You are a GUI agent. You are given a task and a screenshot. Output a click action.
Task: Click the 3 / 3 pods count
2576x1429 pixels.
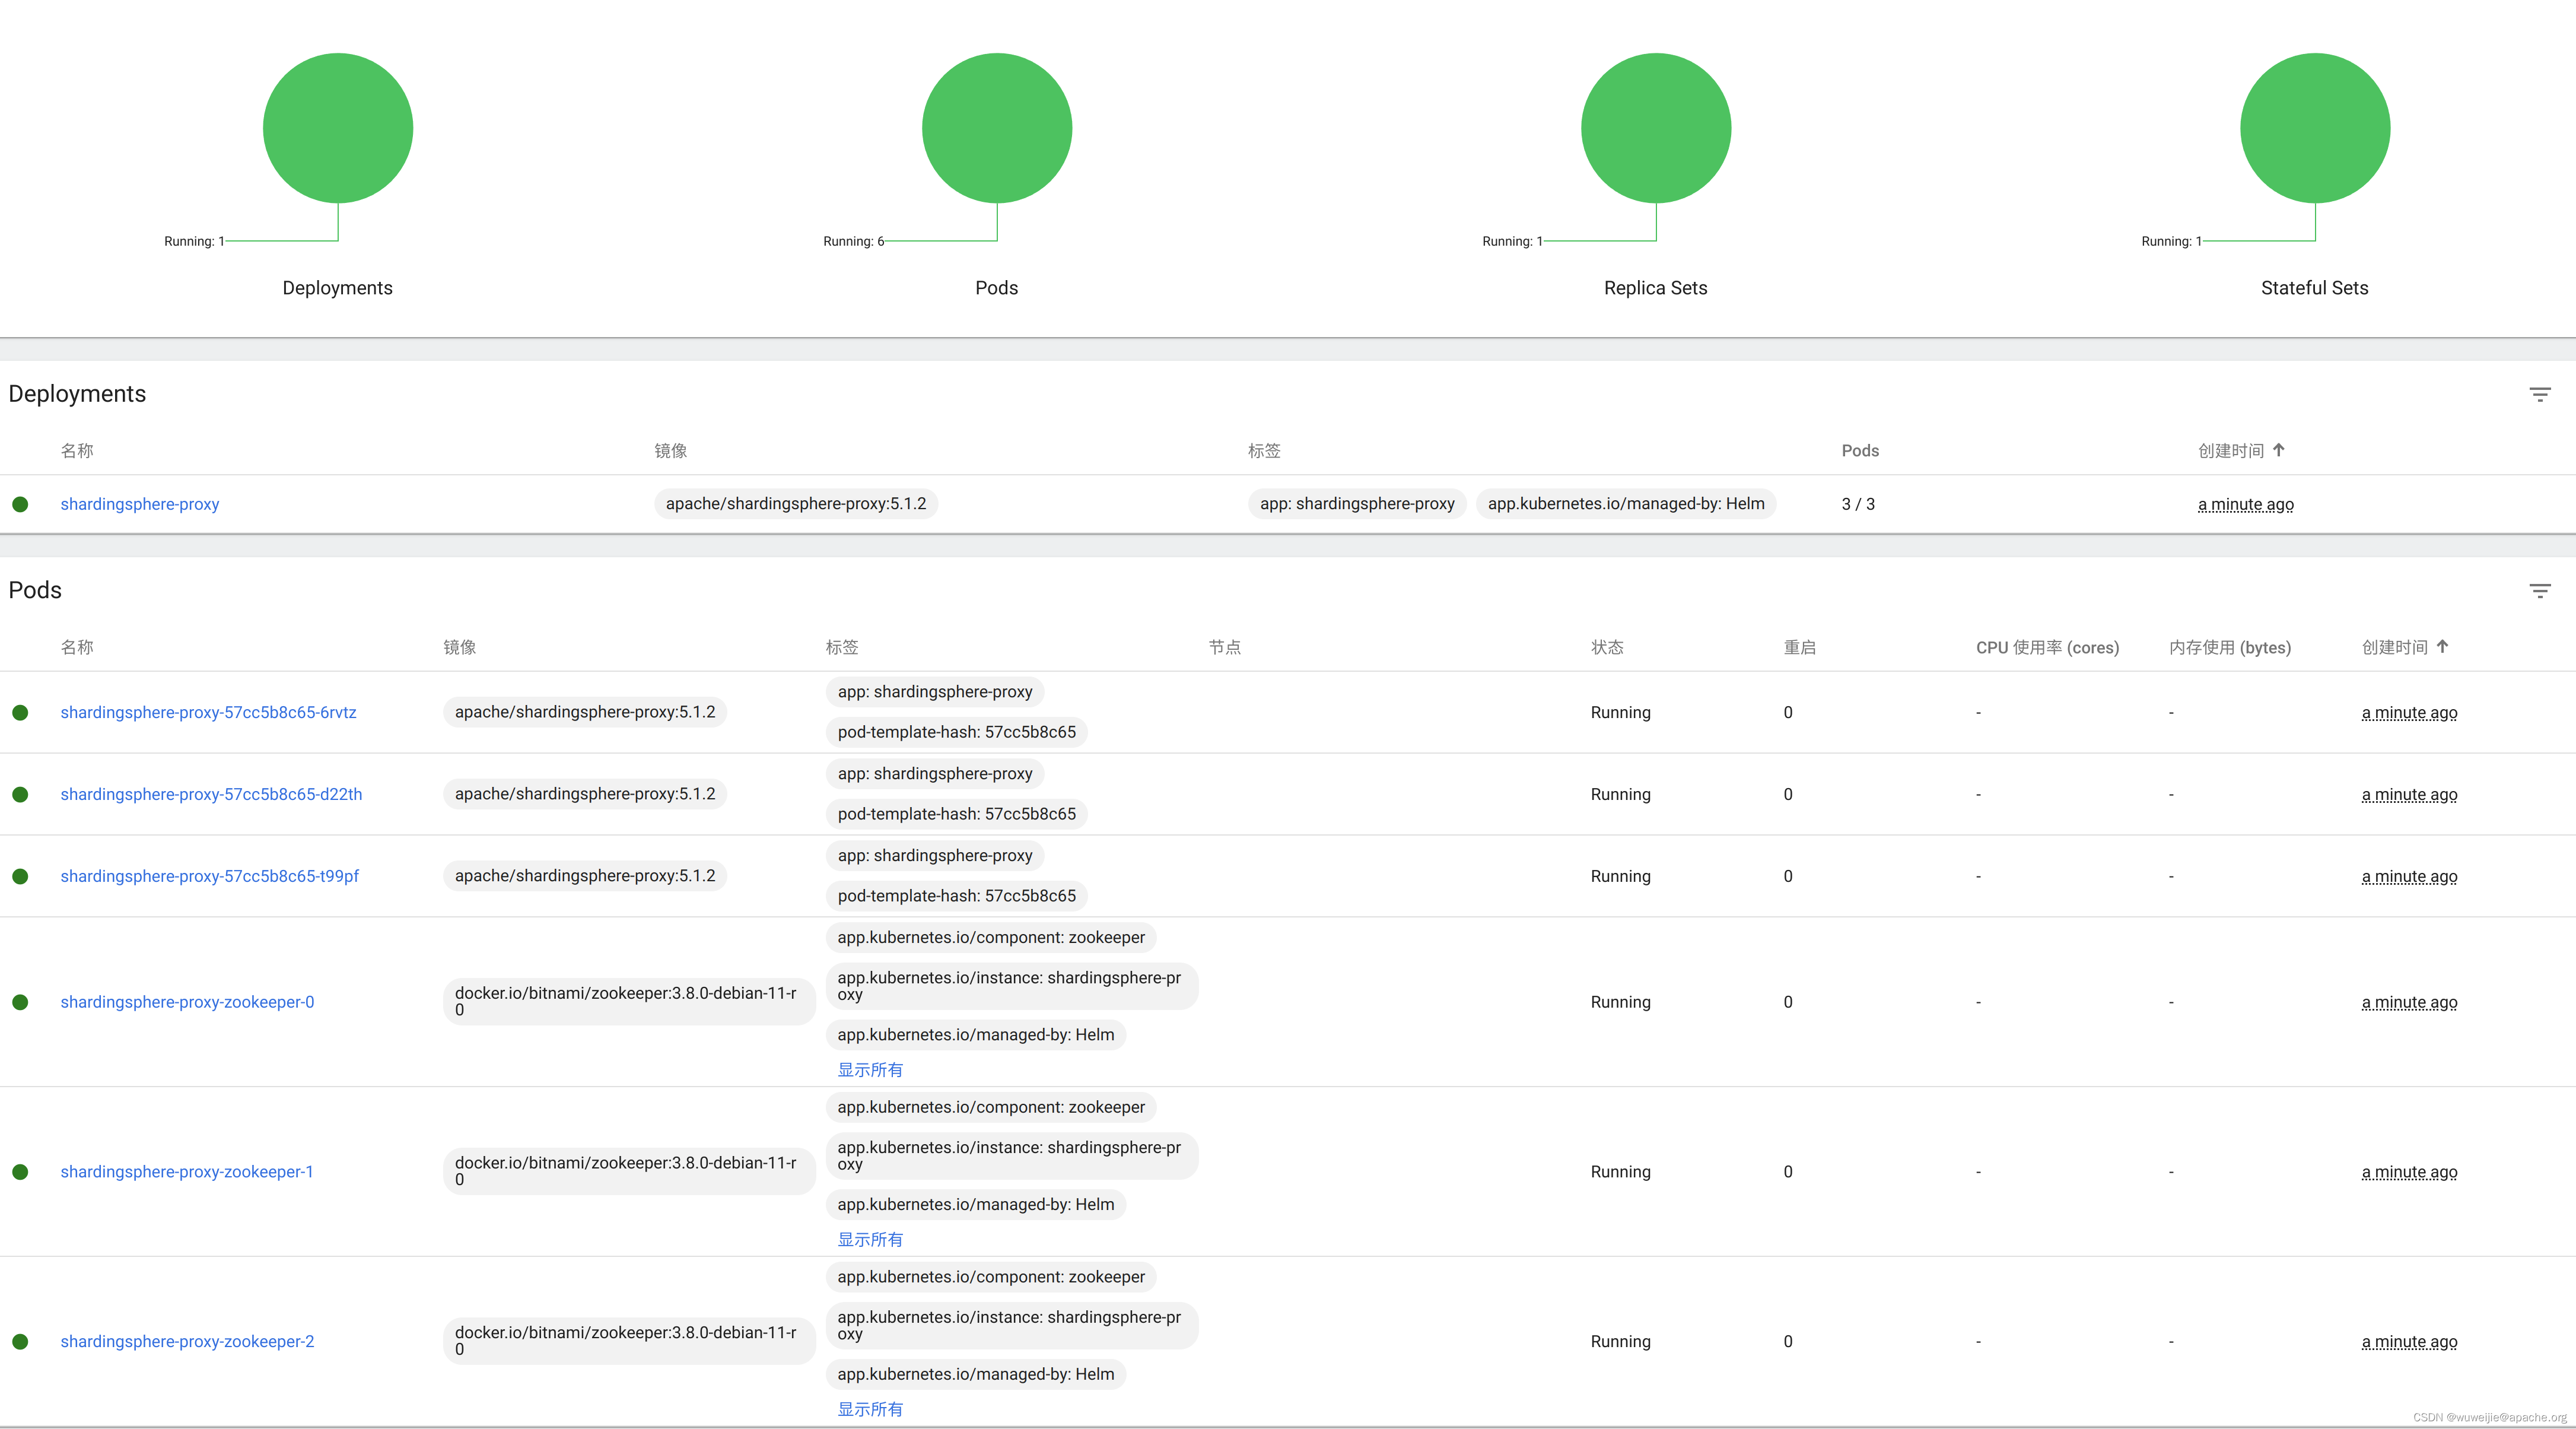(x=1858, y=504)
